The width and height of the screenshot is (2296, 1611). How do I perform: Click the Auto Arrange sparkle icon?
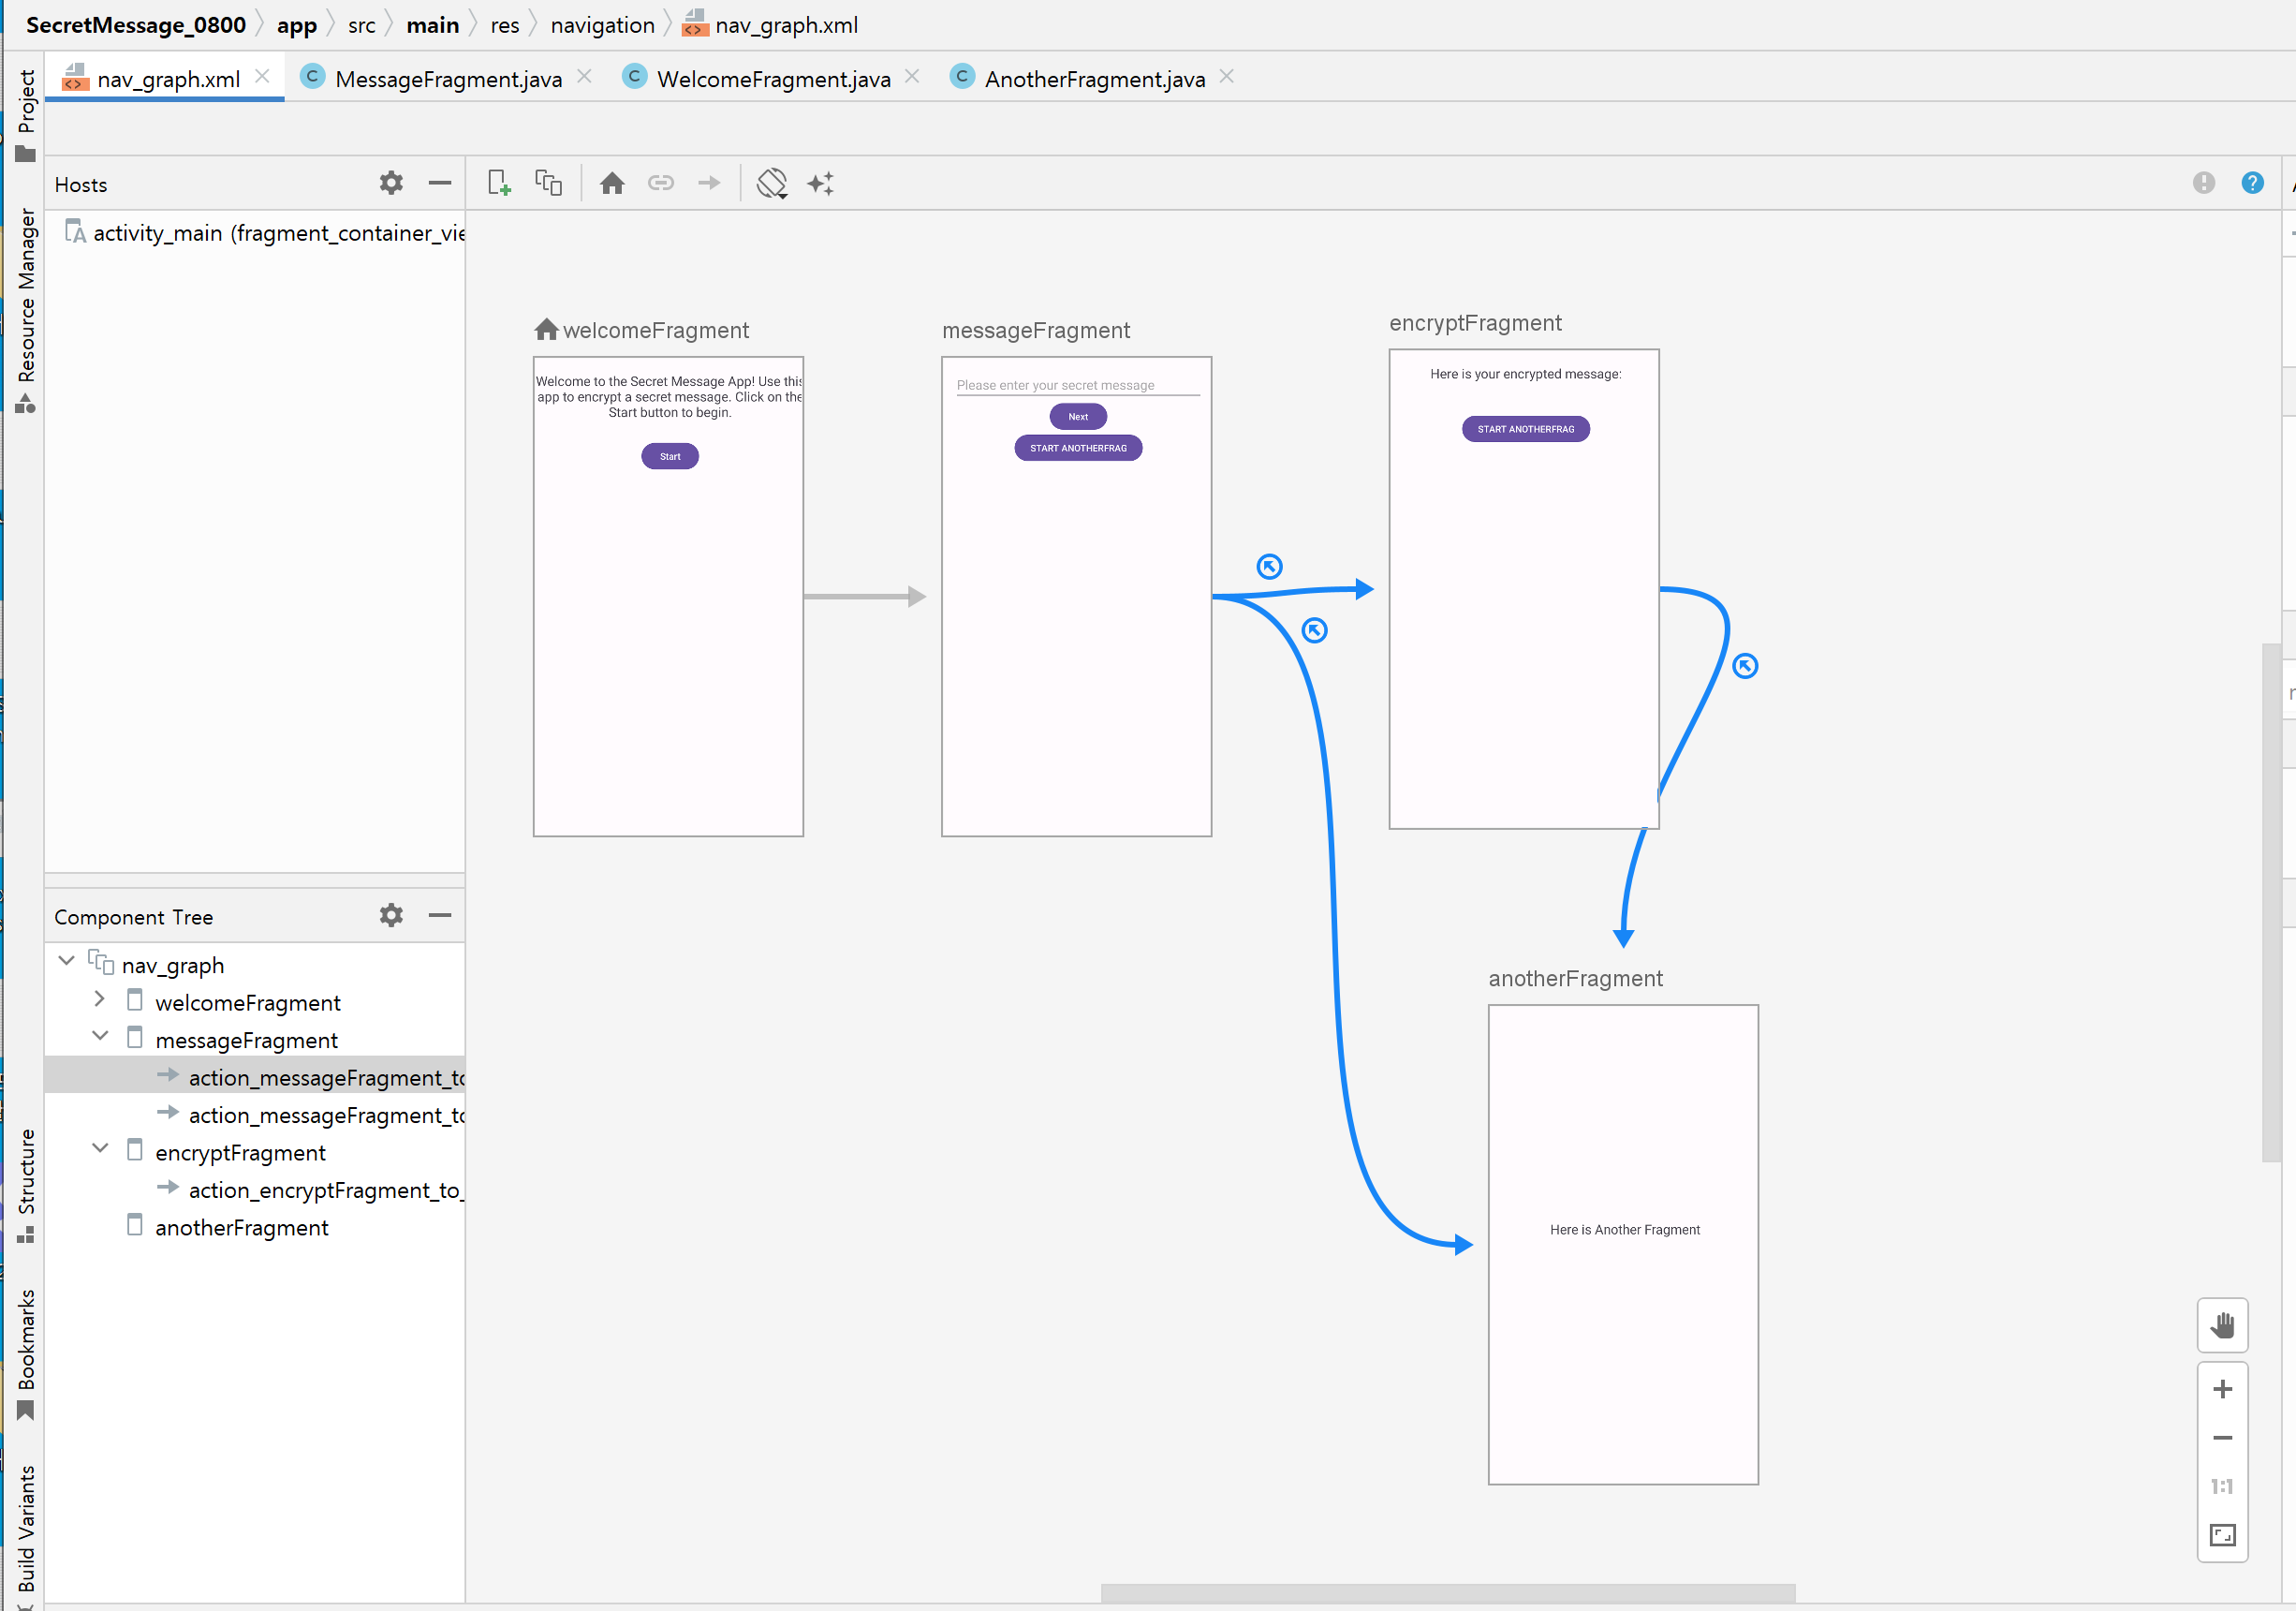pos(820,183)
